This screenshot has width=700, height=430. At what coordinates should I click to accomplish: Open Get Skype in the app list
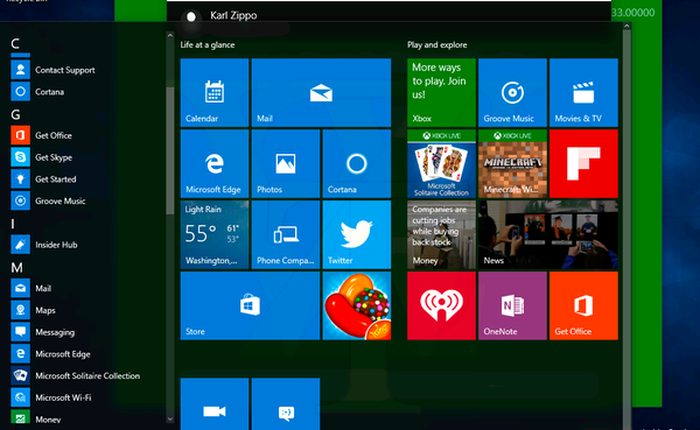pyautogui.click(x=42, y=157)
